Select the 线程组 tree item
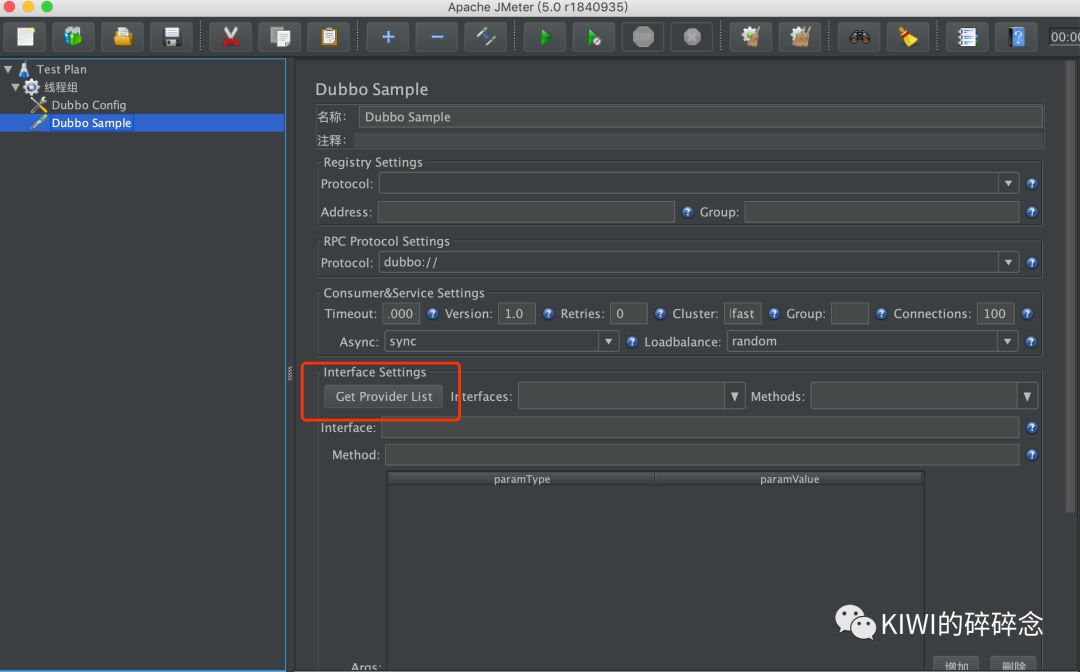Image resolution: width=1080 pixels, height=672 pixels. pyautogui.click(x=61, y=87)
